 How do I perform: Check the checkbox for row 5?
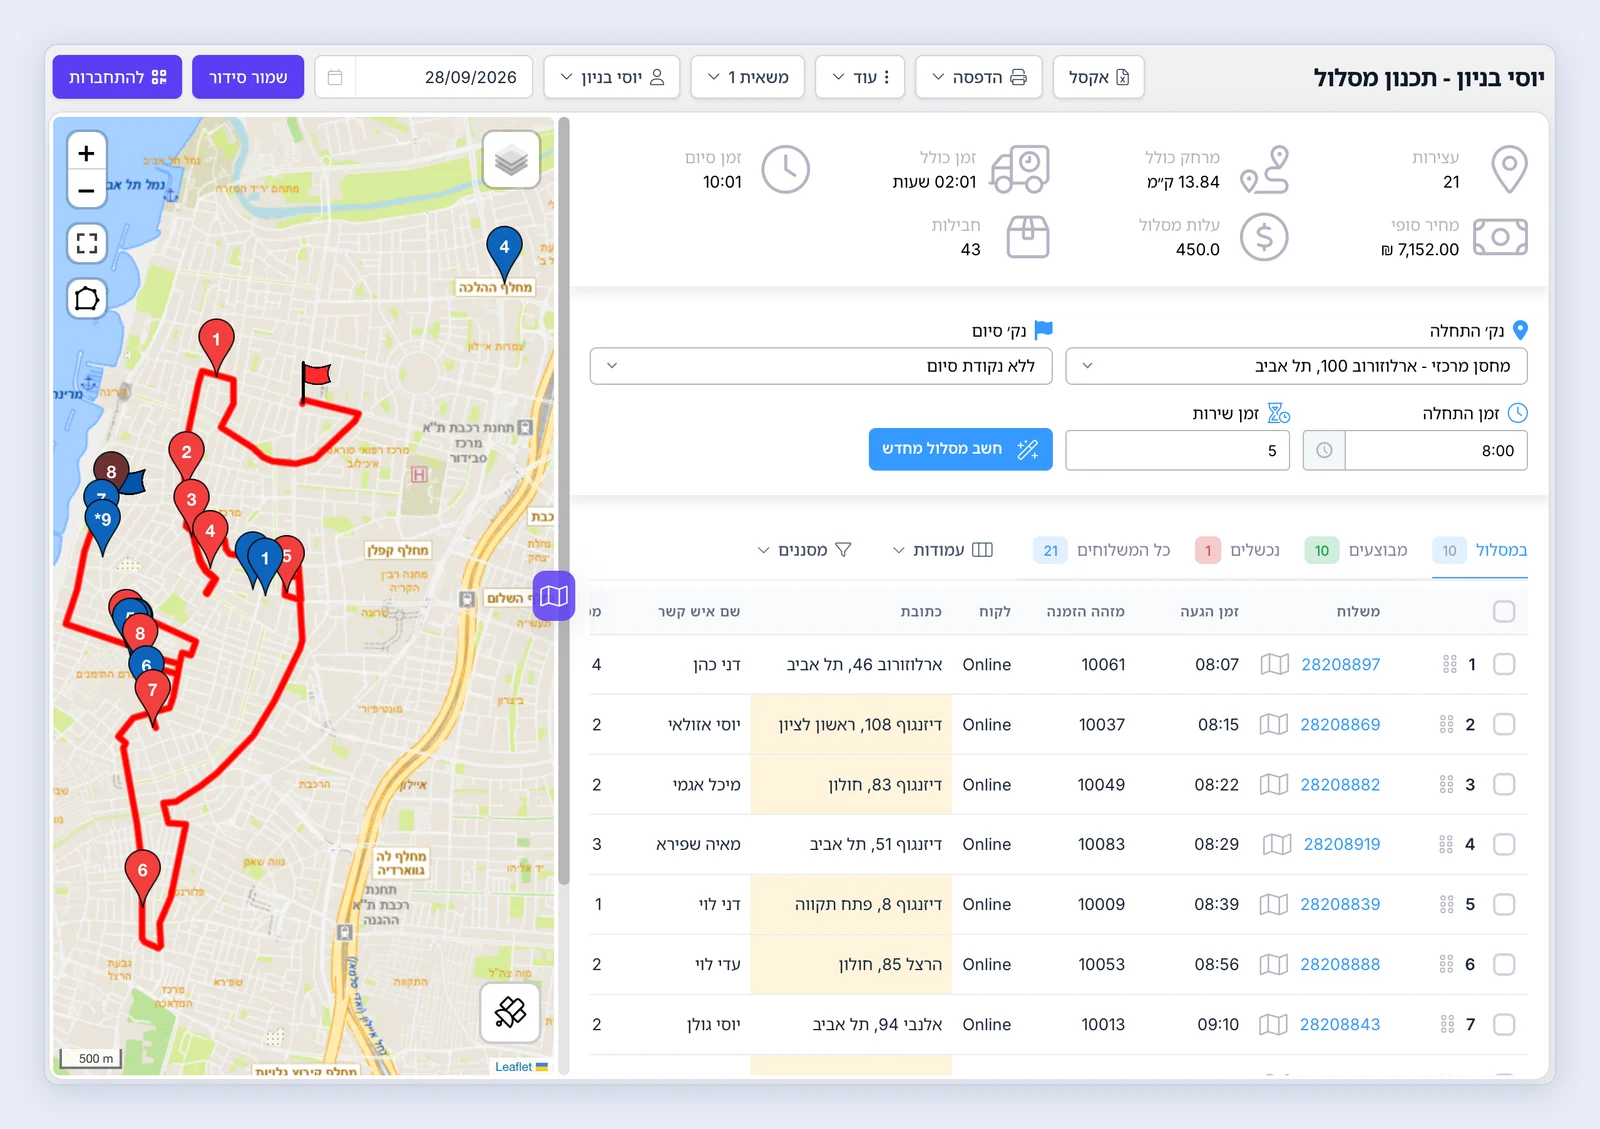(x=1504, y=904)
